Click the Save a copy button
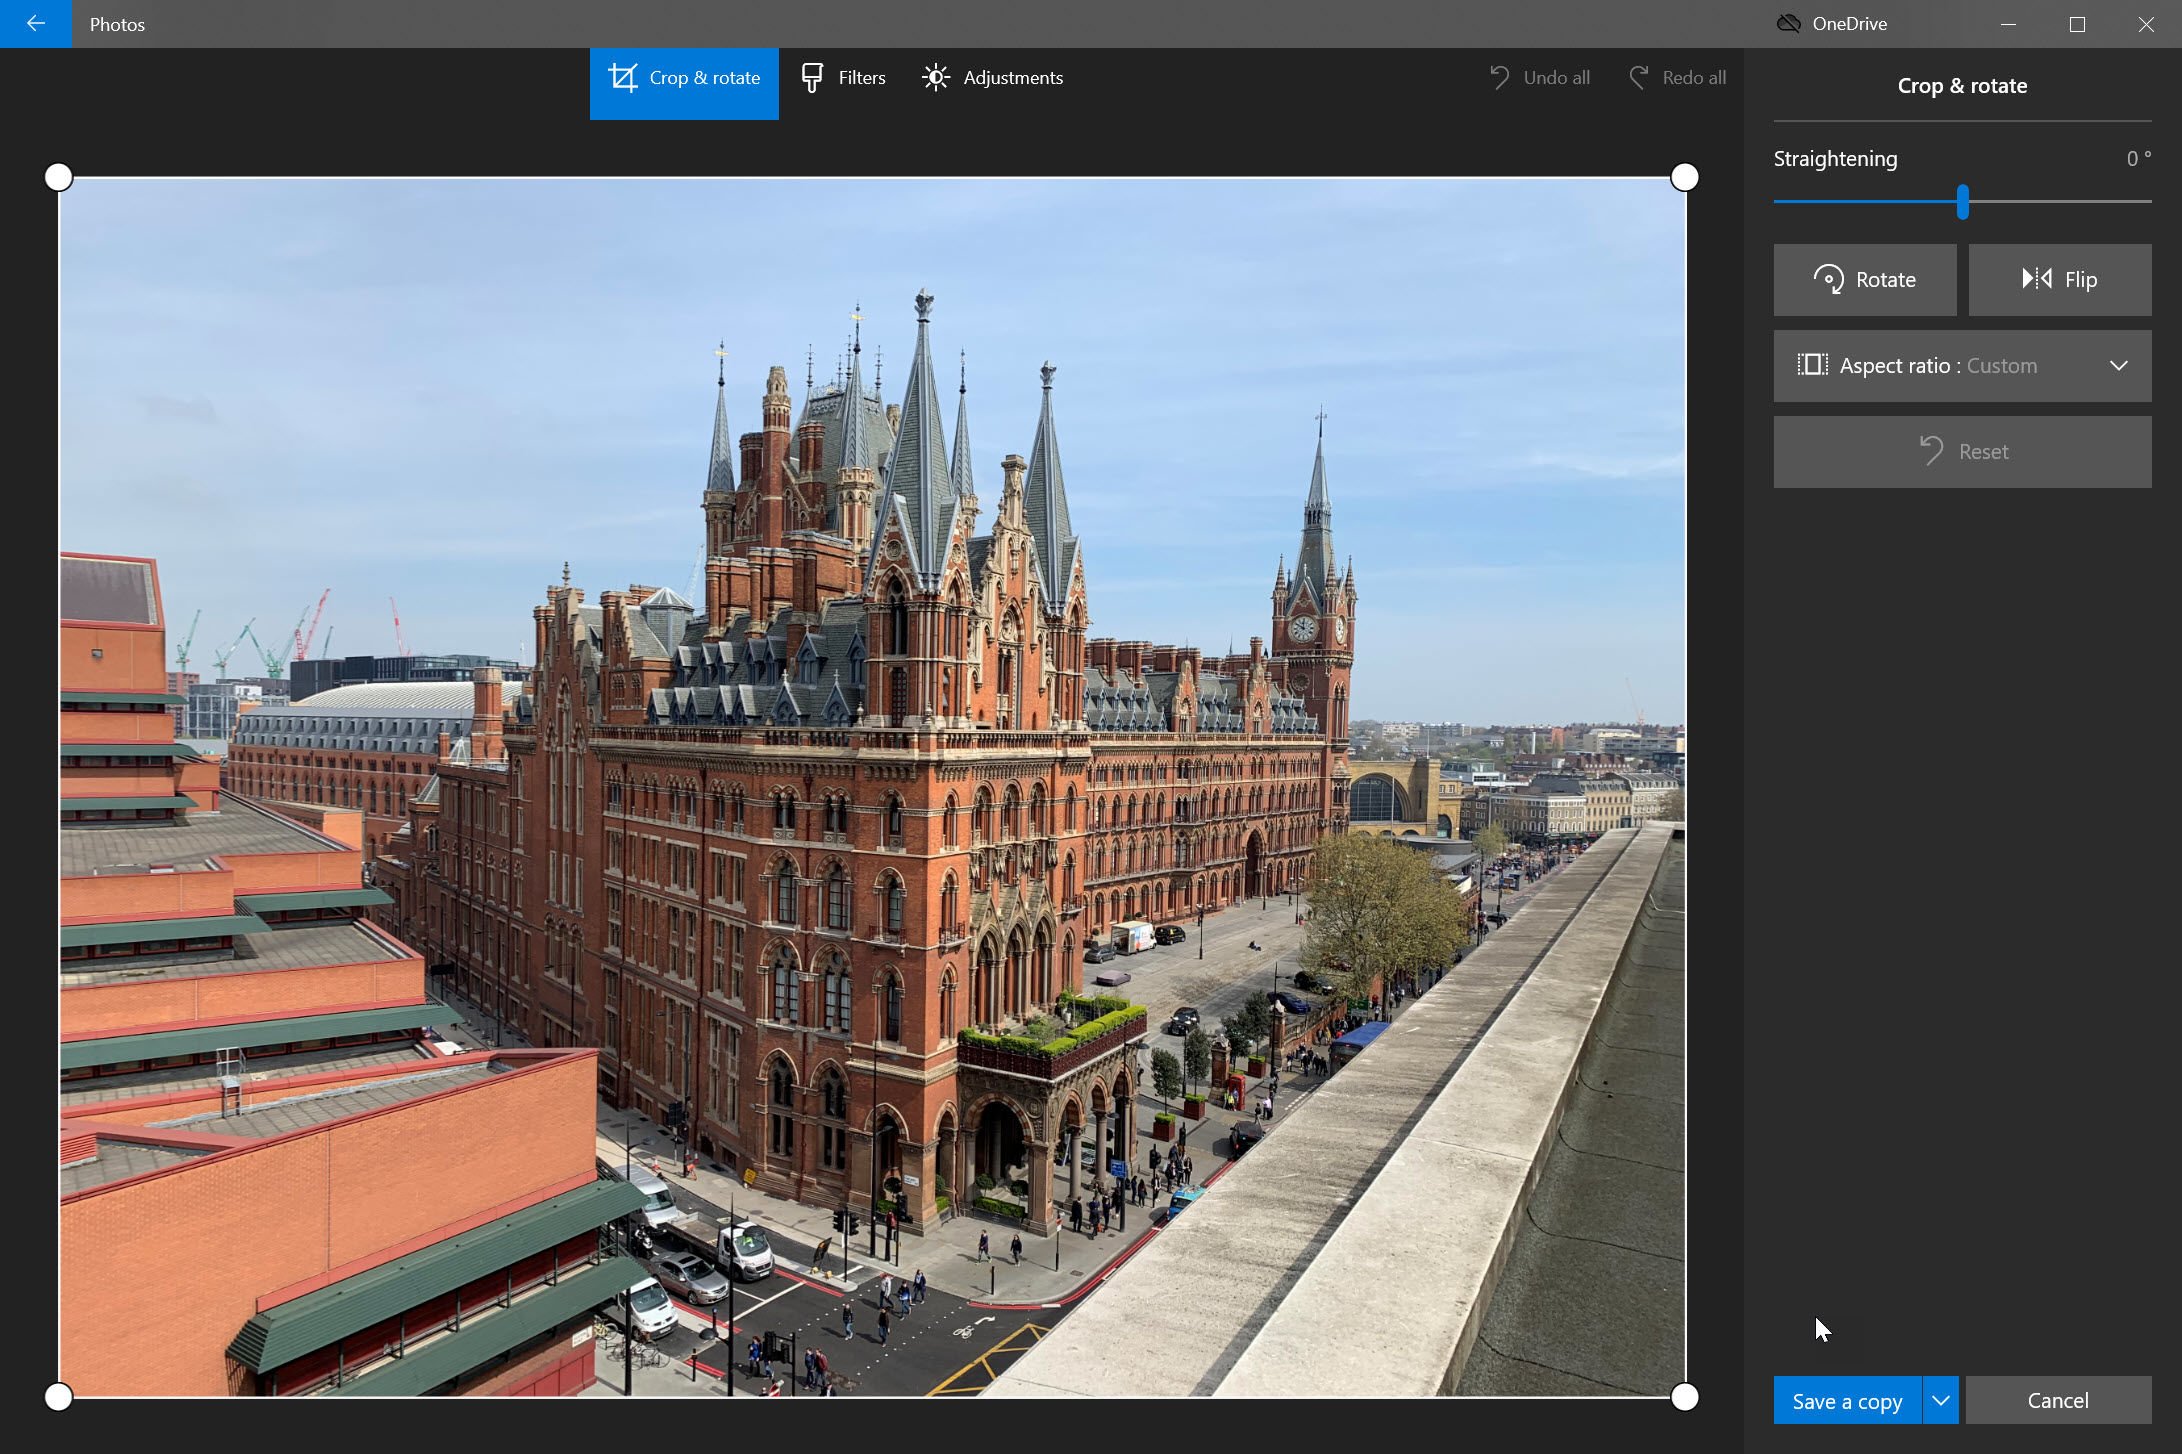 [1846, 1399]
